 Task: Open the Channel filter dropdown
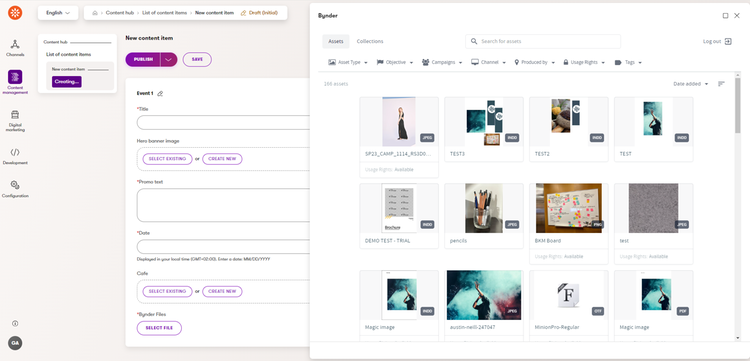pyautogui.click(x=488, y=63)
